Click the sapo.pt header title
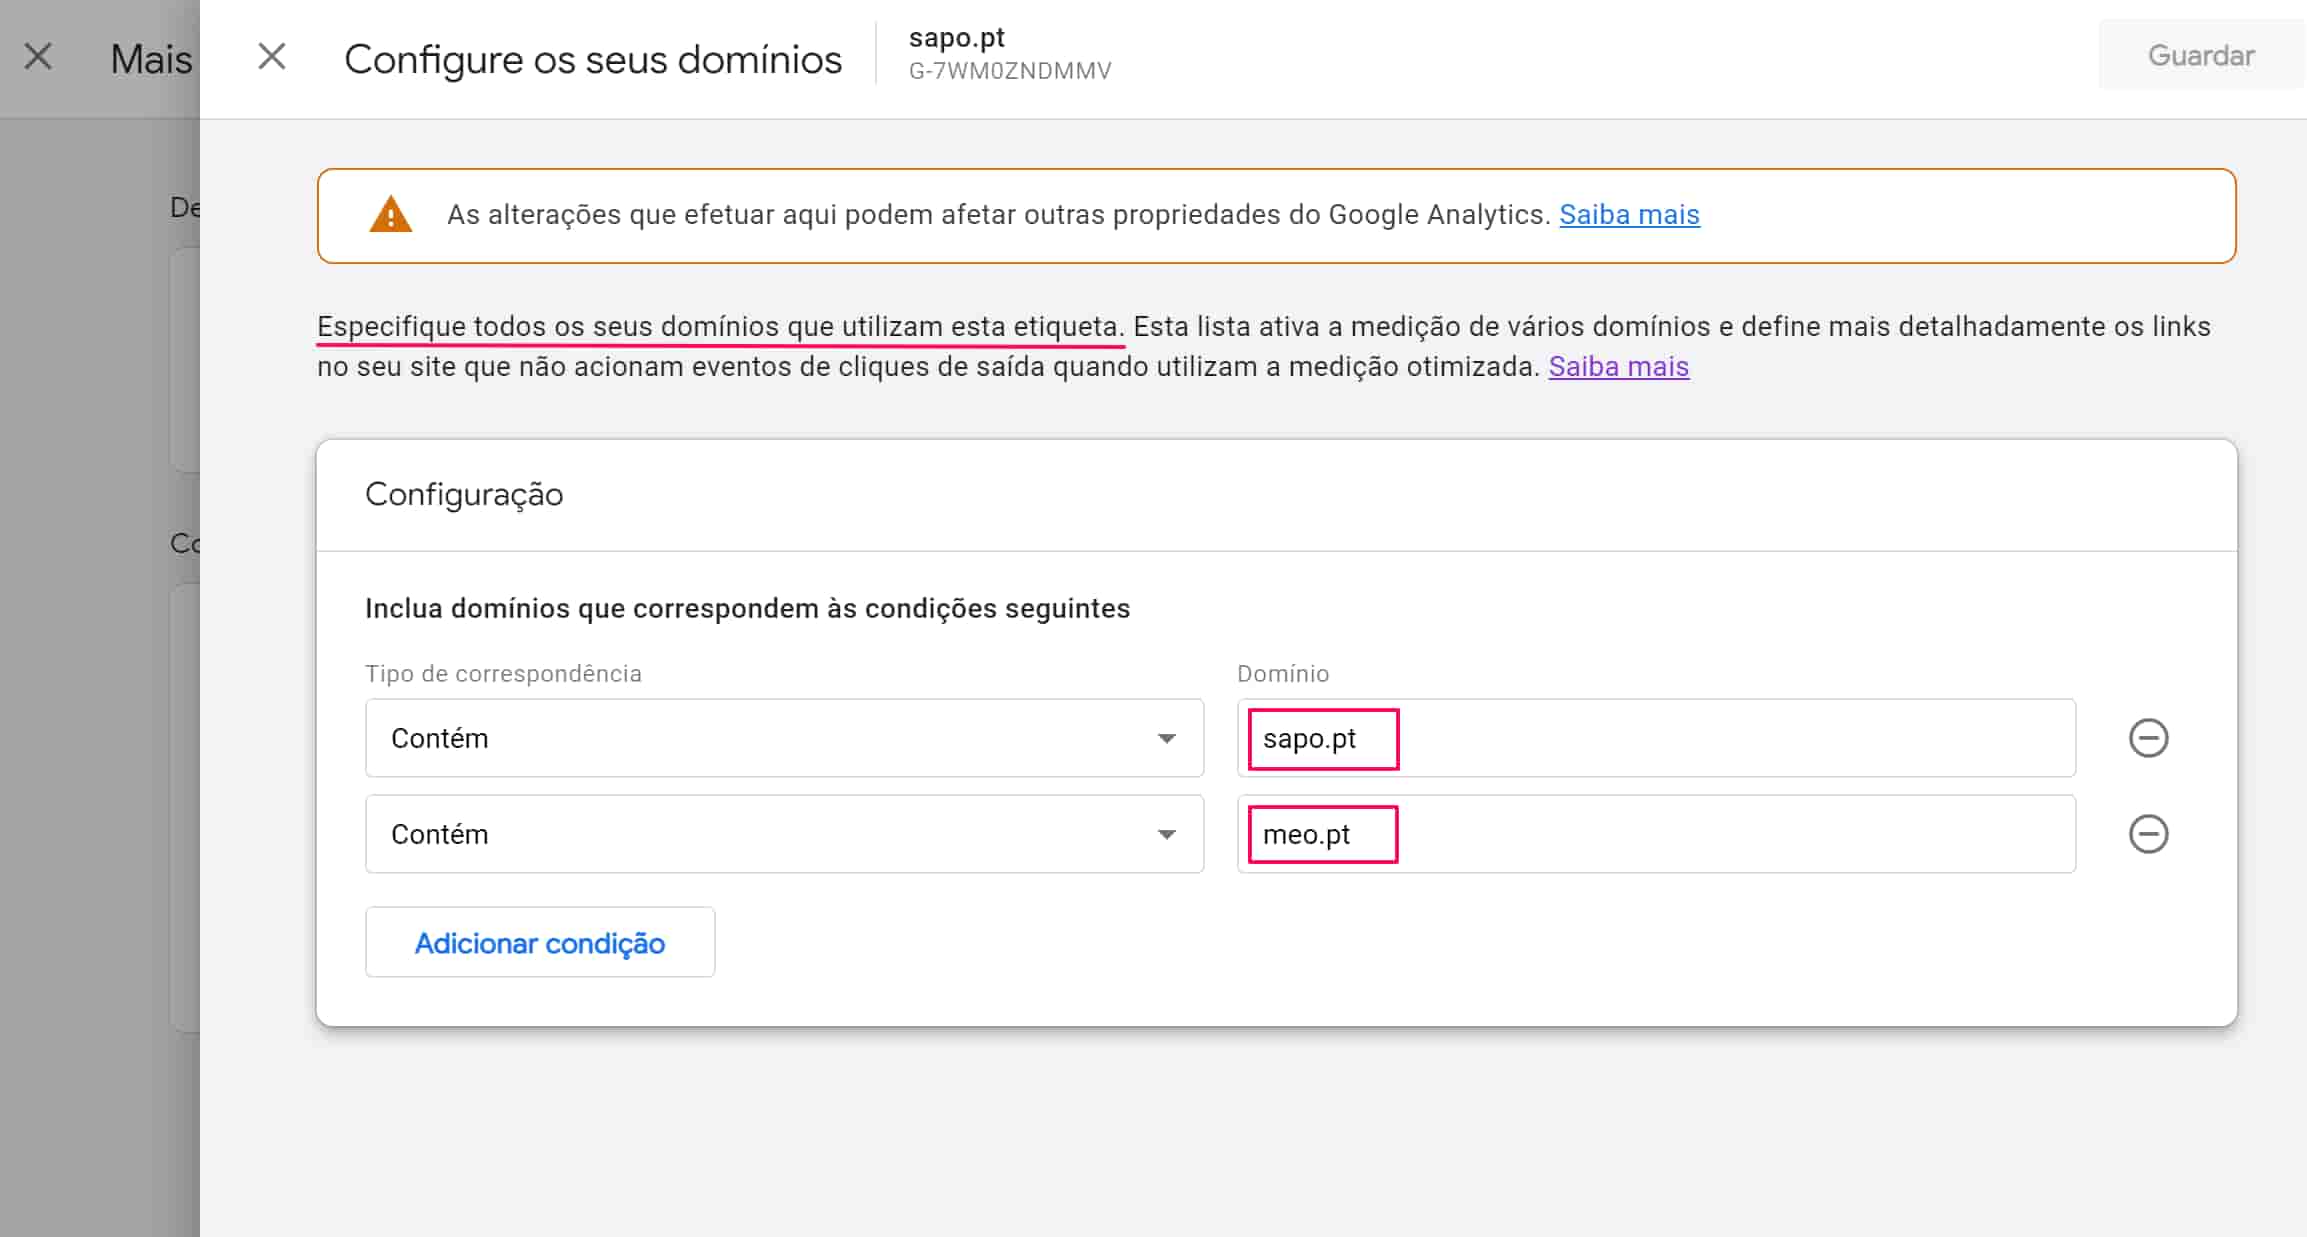 [957, 37]
